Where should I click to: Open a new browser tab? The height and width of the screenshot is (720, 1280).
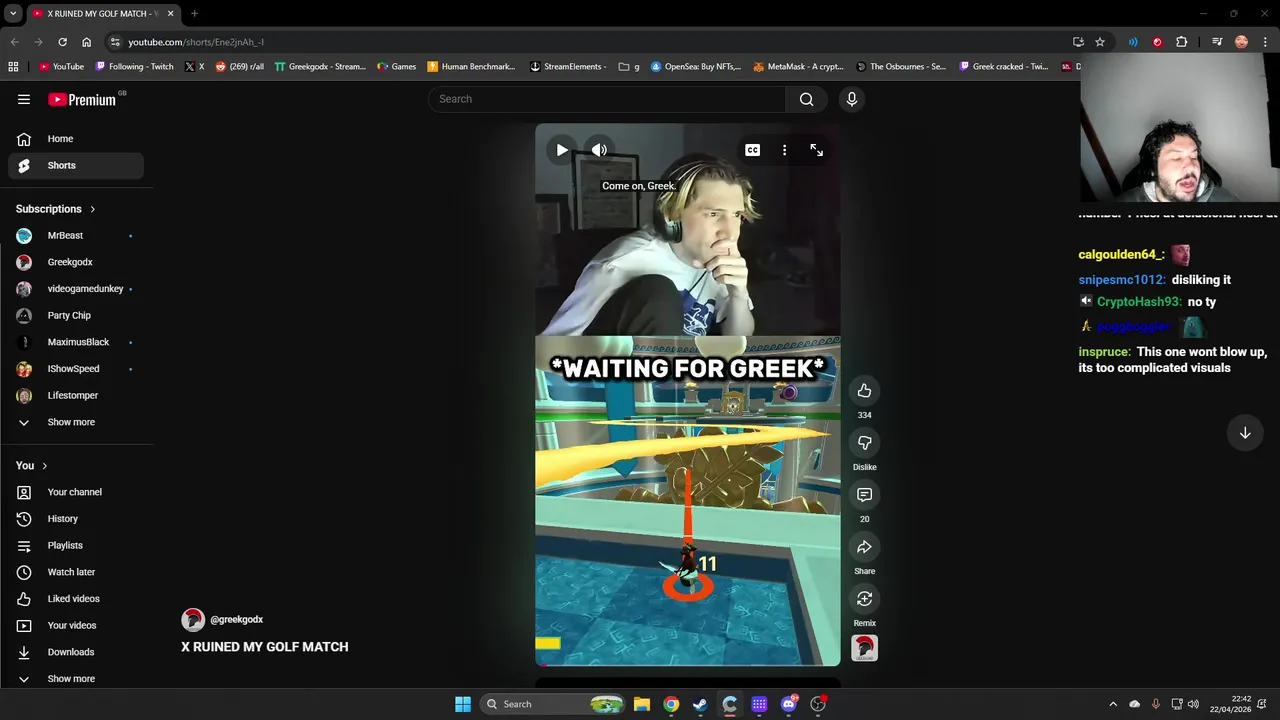pos(194,14)
